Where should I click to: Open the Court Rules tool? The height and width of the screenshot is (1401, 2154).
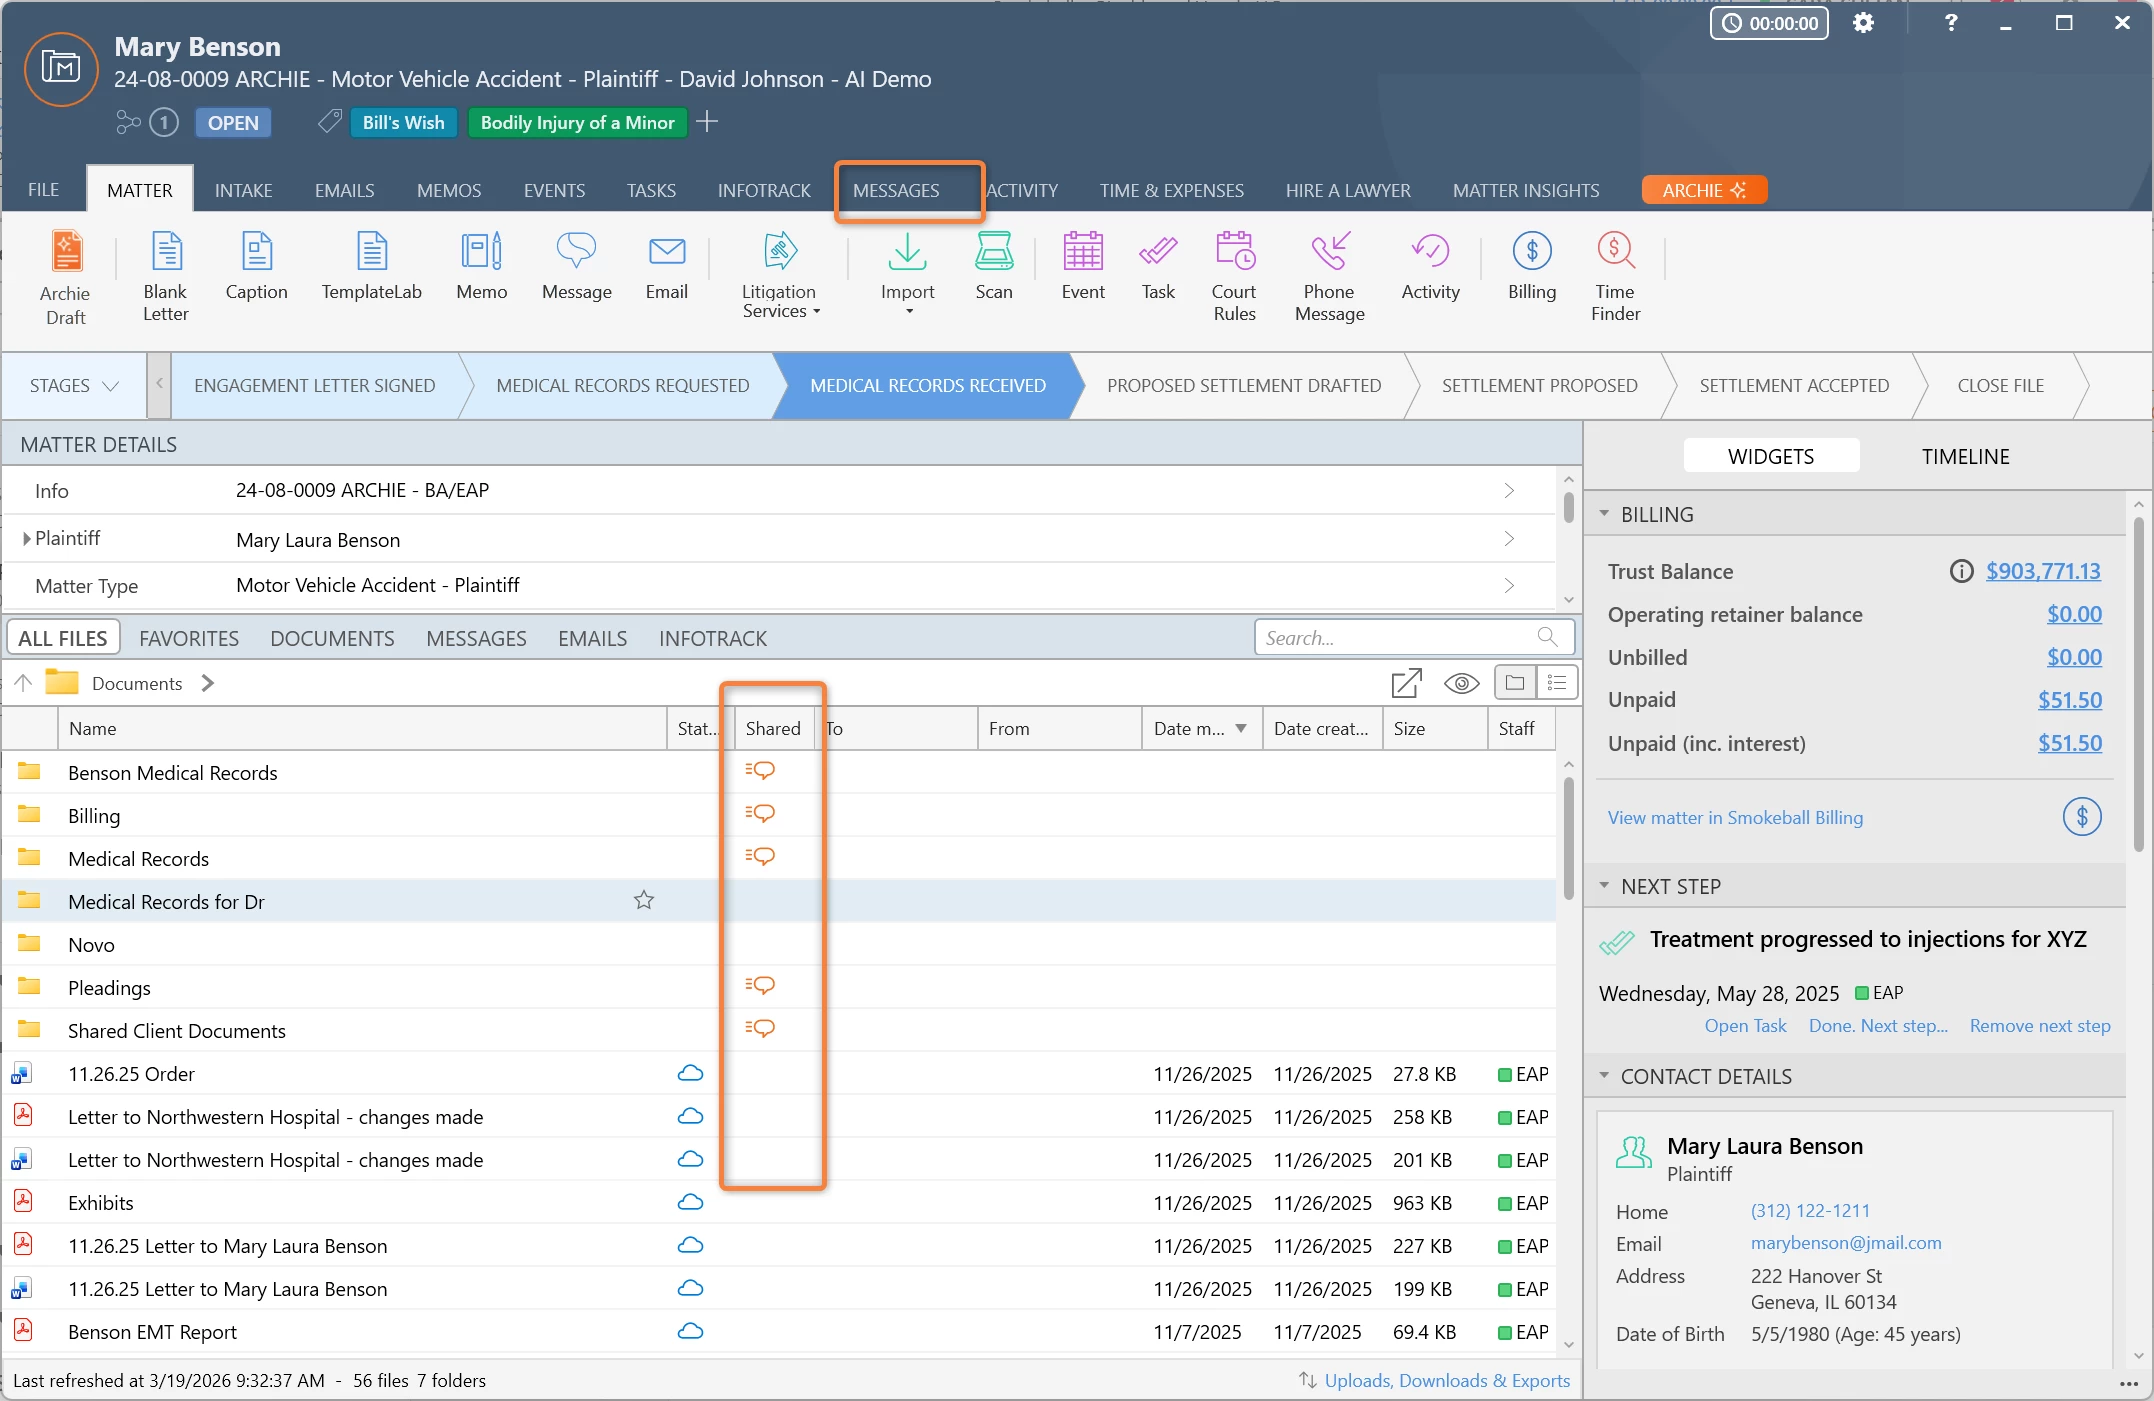1234,253
